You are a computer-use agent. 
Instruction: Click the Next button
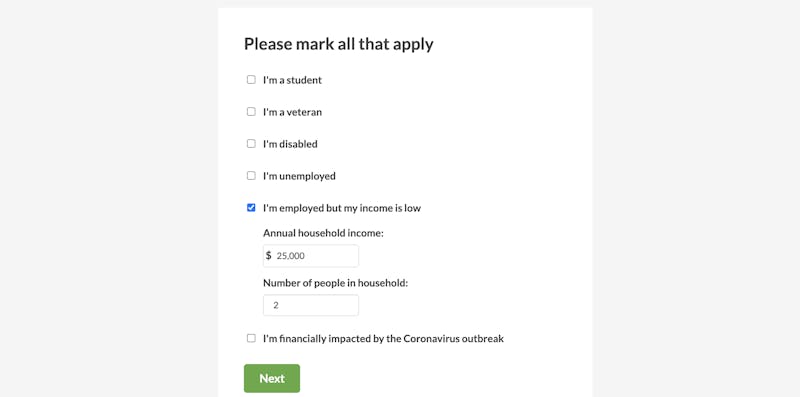pyautogui.click(x=272, y=378)
